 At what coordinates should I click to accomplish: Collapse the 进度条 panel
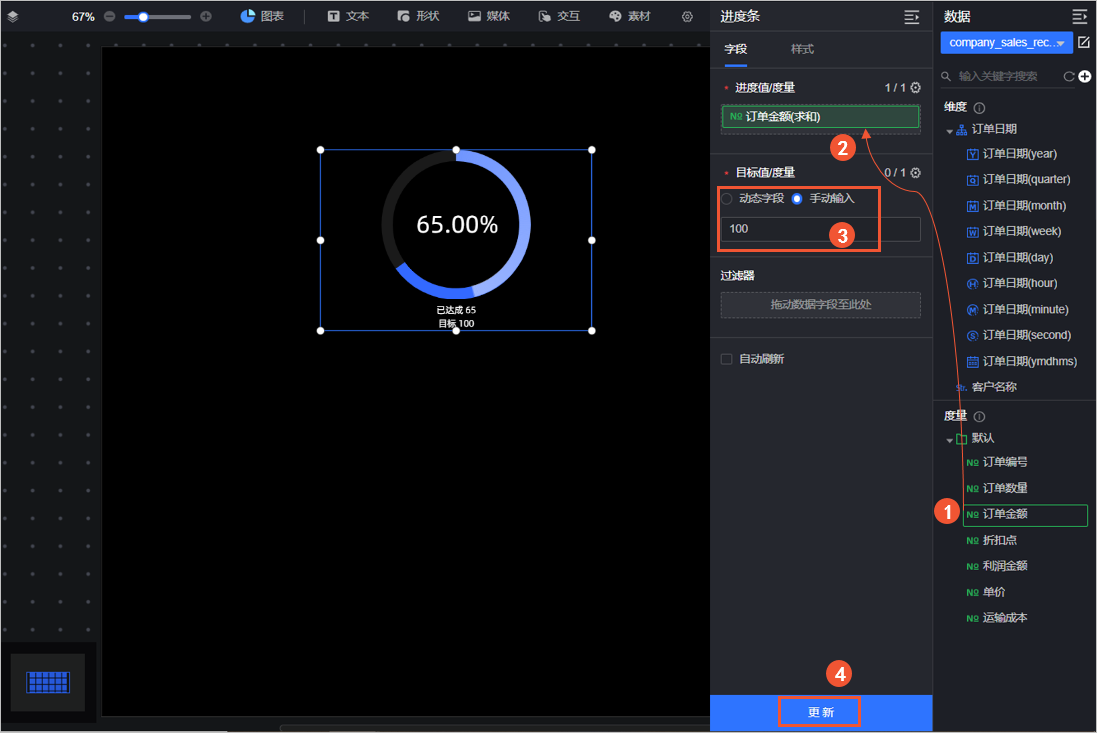912,17
